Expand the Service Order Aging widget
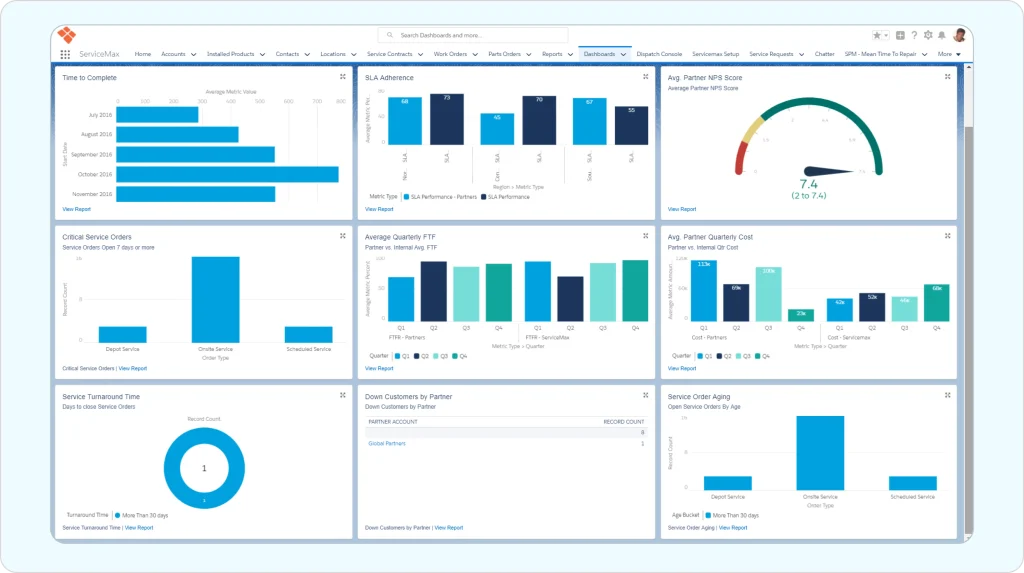The image size is (1024, 573). coord(948,395)
